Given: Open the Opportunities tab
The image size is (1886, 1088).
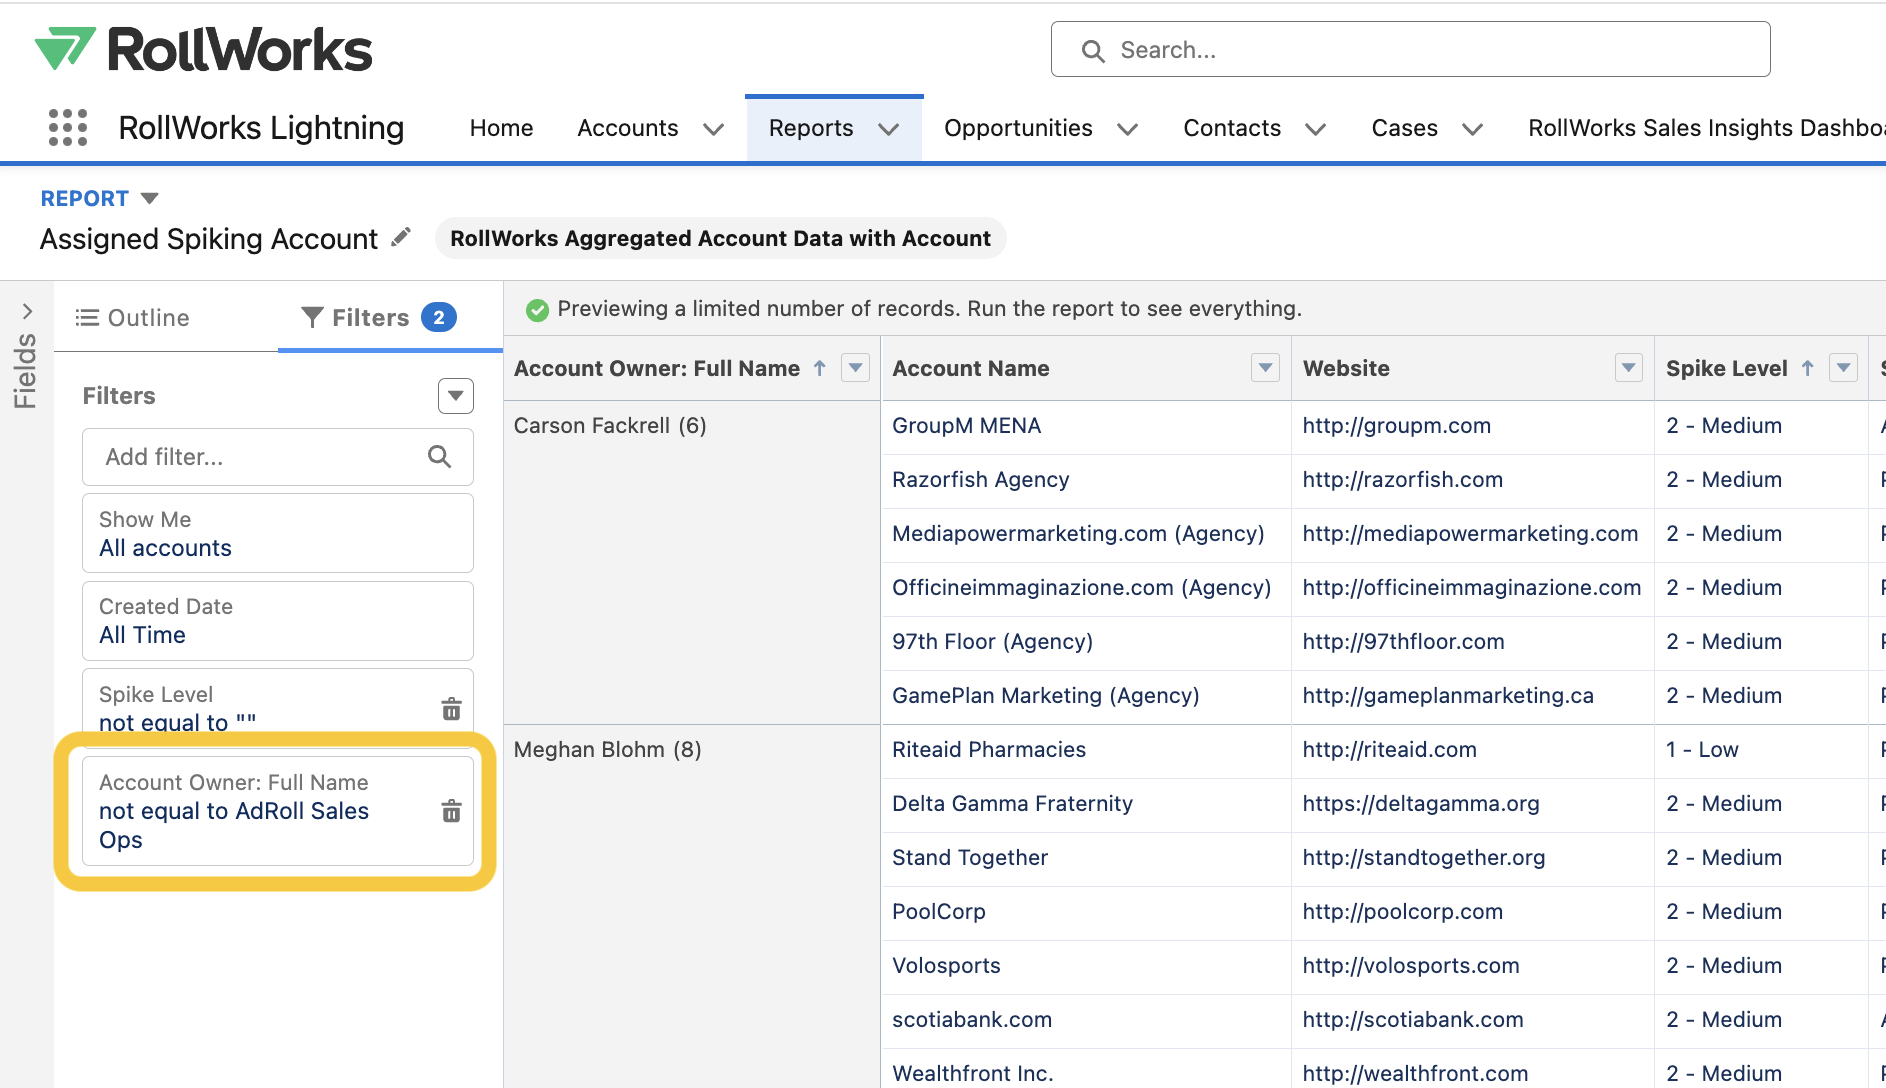Looking at the screenshot, I should click(1018, 128).
